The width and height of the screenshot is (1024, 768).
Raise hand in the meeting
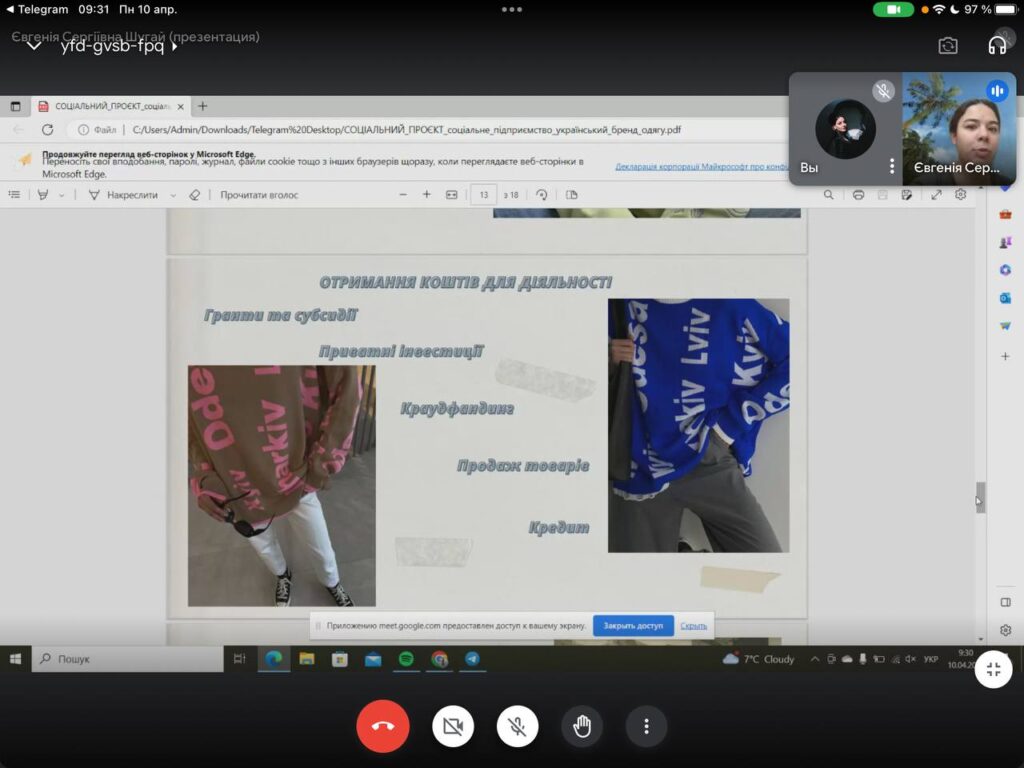(582, 726)
